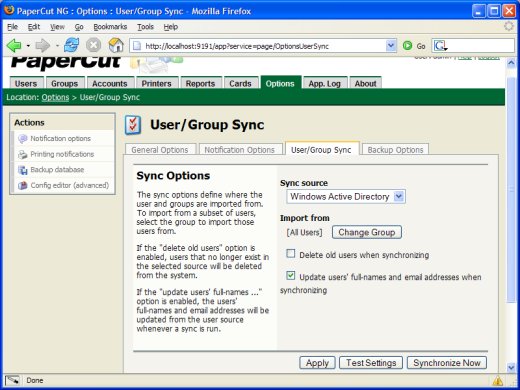The height and width of the screenshot is (390, 520).
Task: Click the Stop loading icon
Action: [94, 45]
